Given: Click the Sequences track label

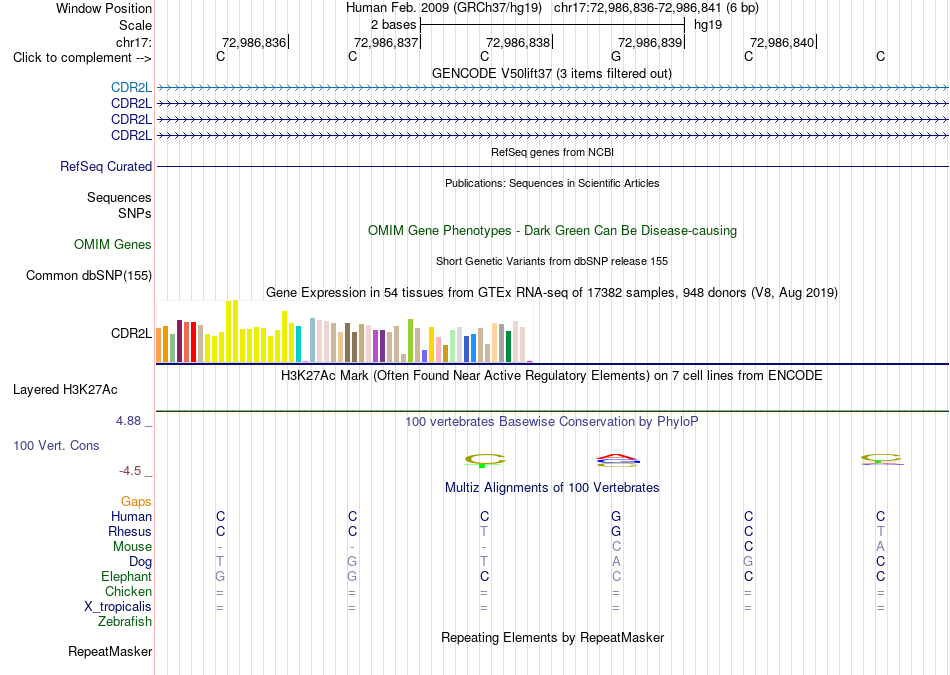Looking at the screenshot, I should pos(119,198).
